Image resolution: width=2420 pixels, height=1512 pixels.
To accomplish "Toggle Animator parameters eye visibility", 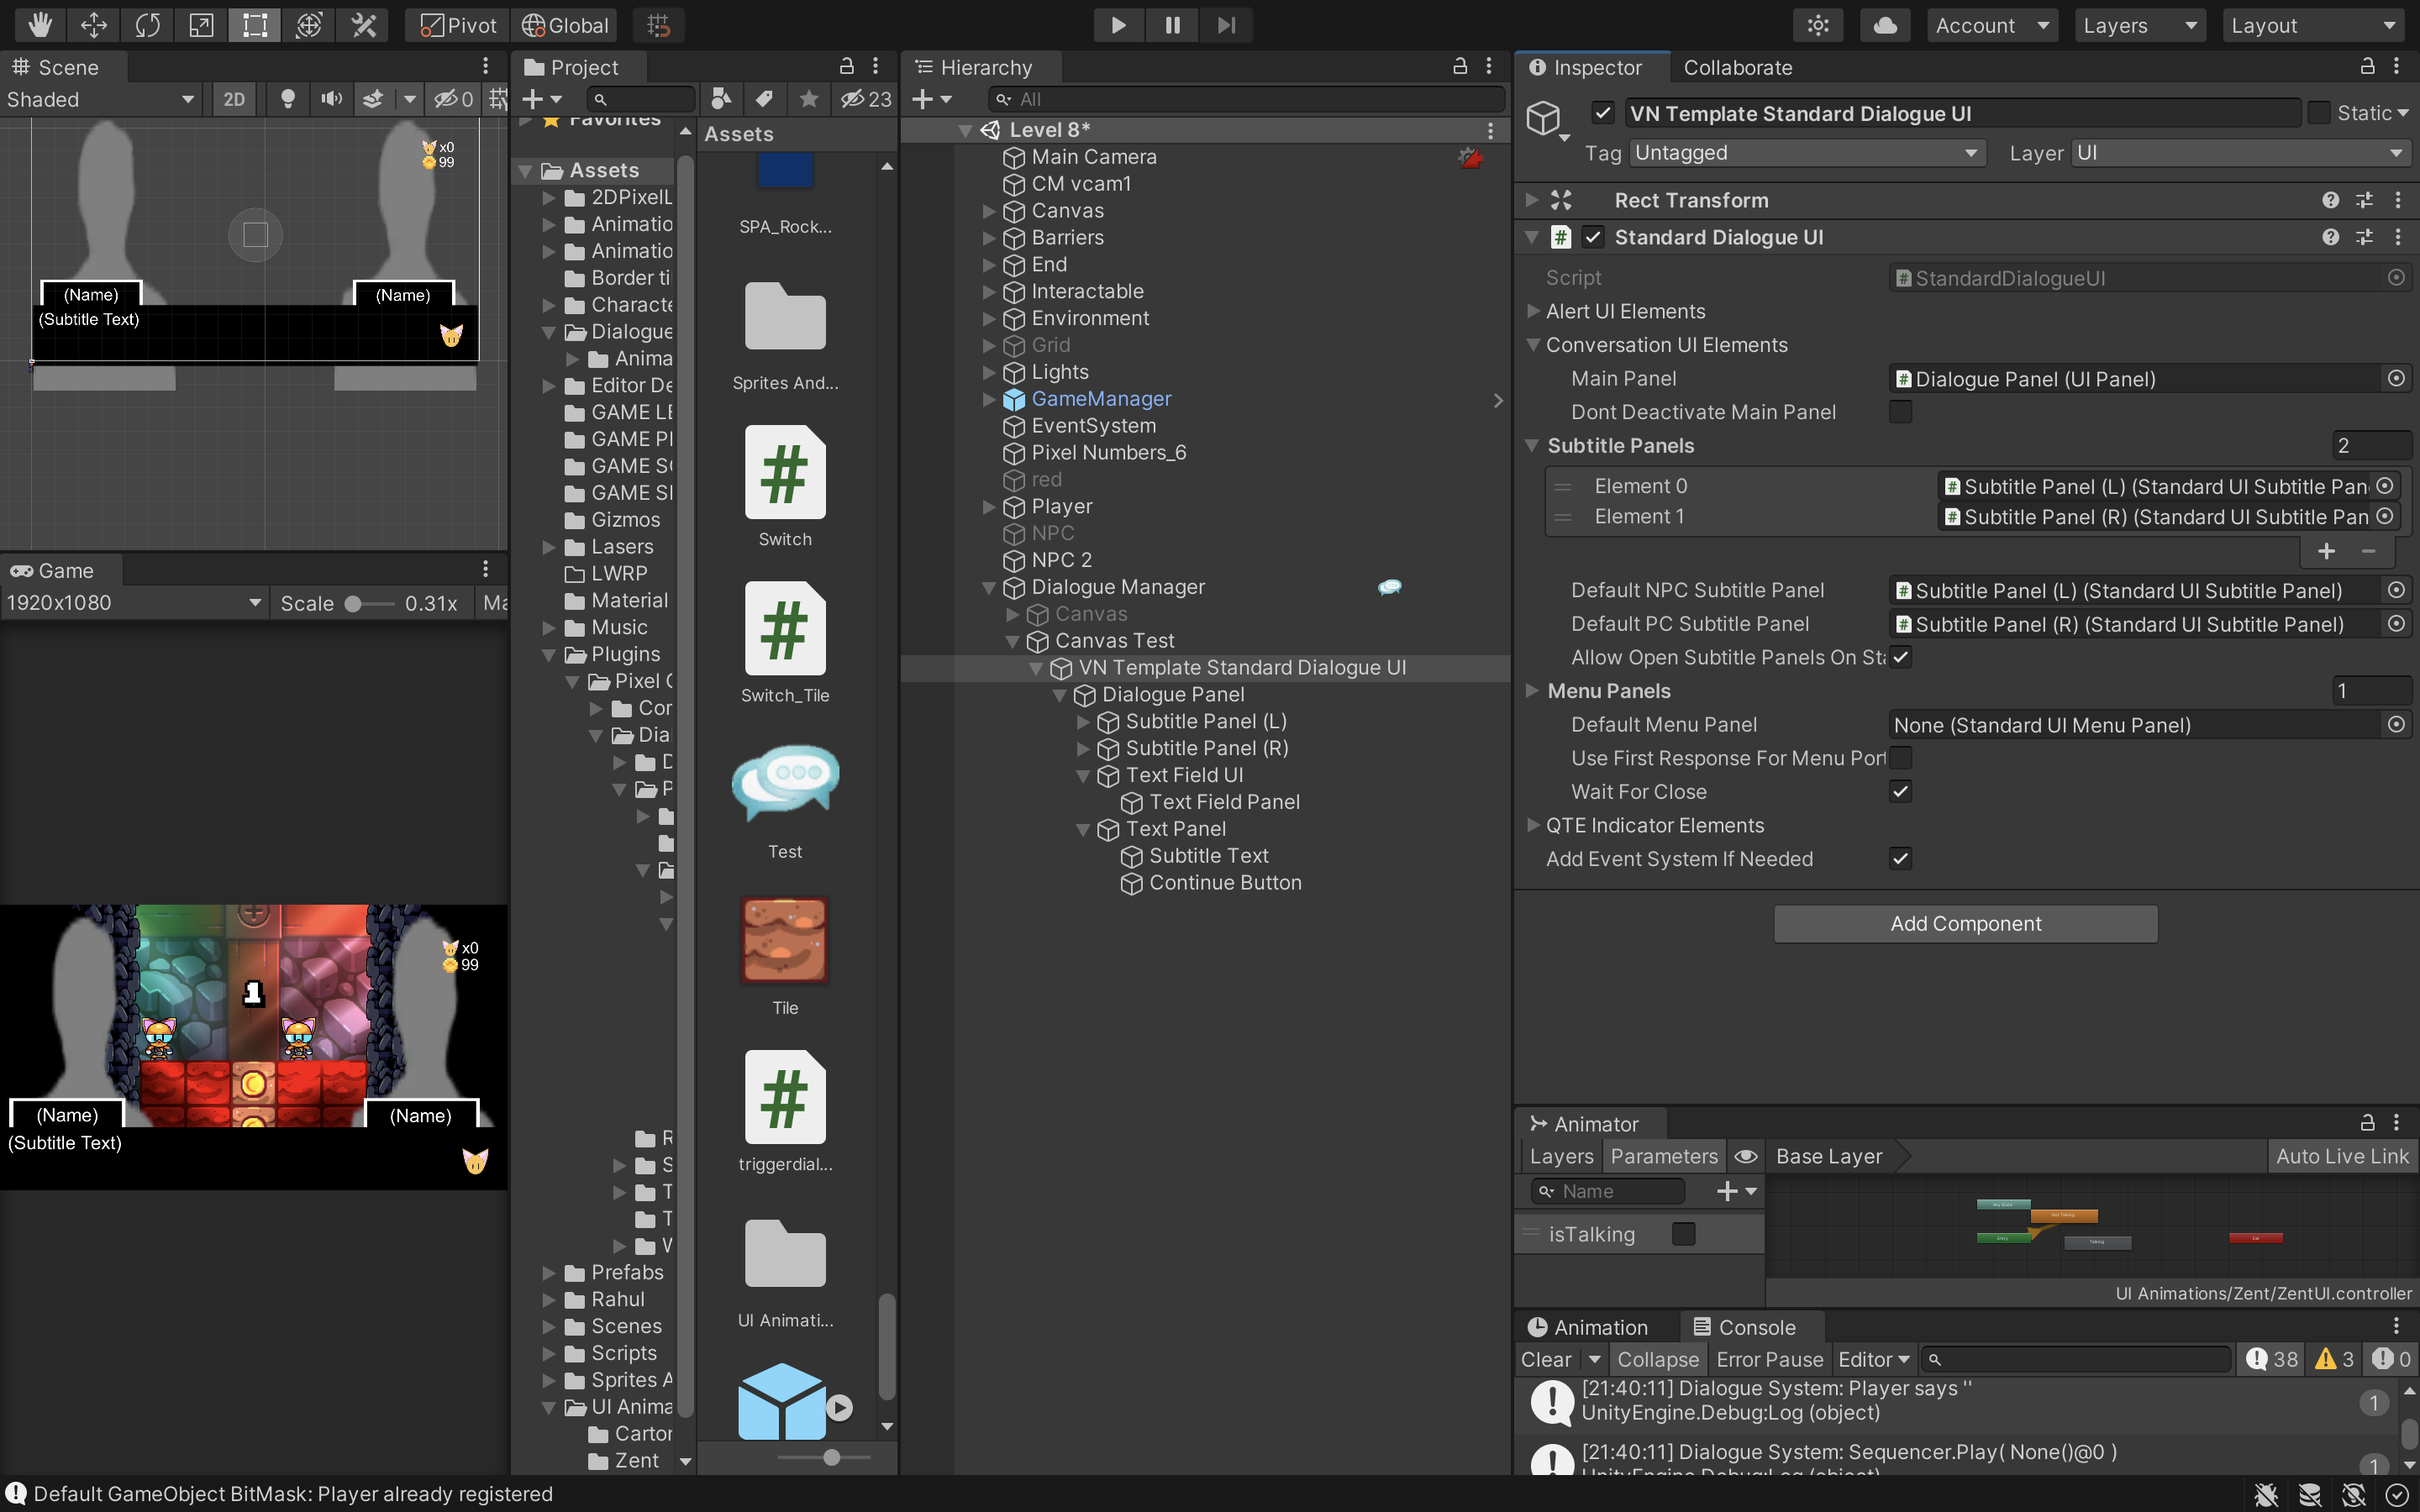I will pos(1745,1156).
